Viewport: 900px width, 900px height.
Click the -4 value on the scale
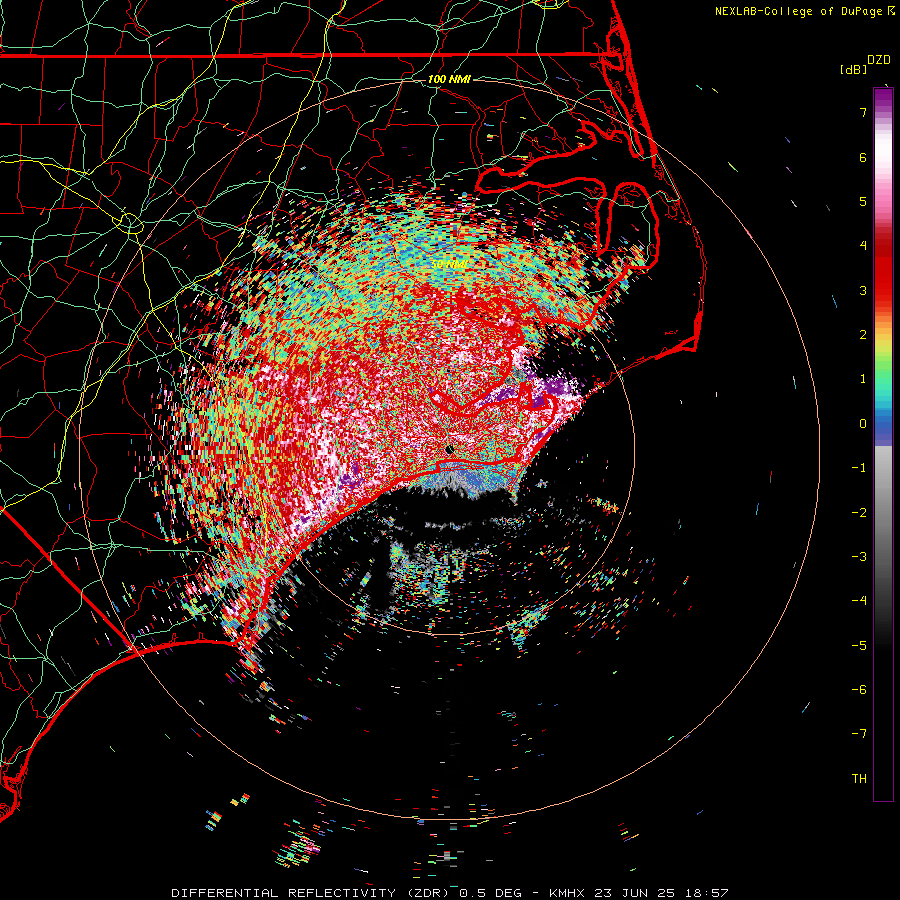click(859, 600)
